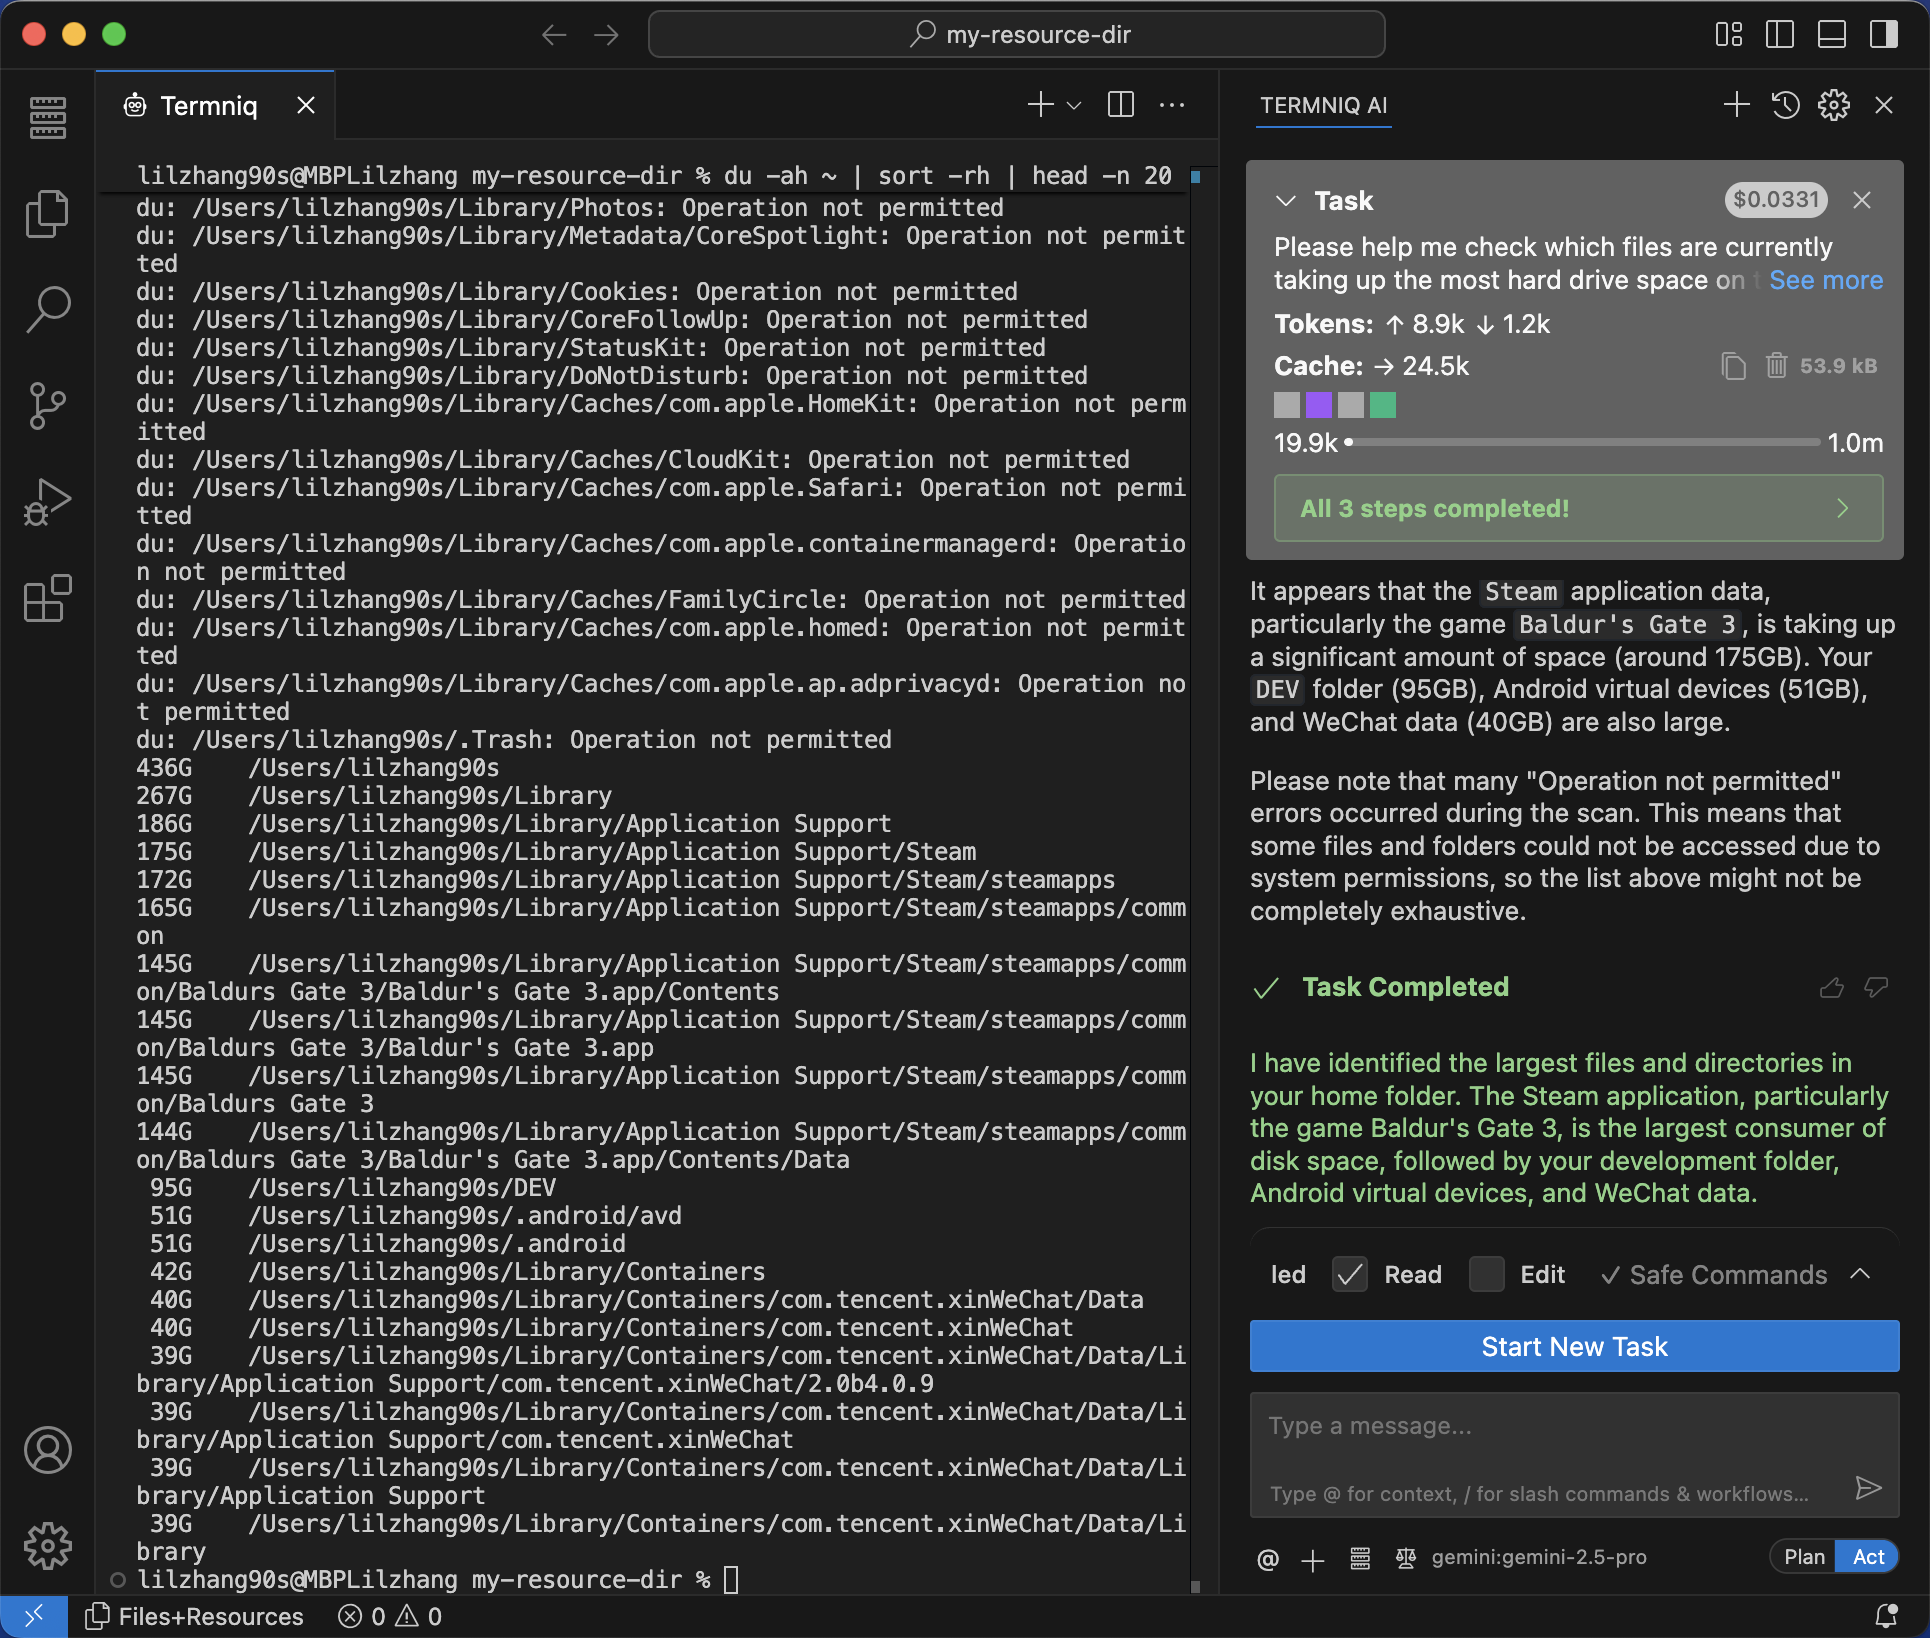
Task: Click the See more link
Action: click(x=1825, y=280)
